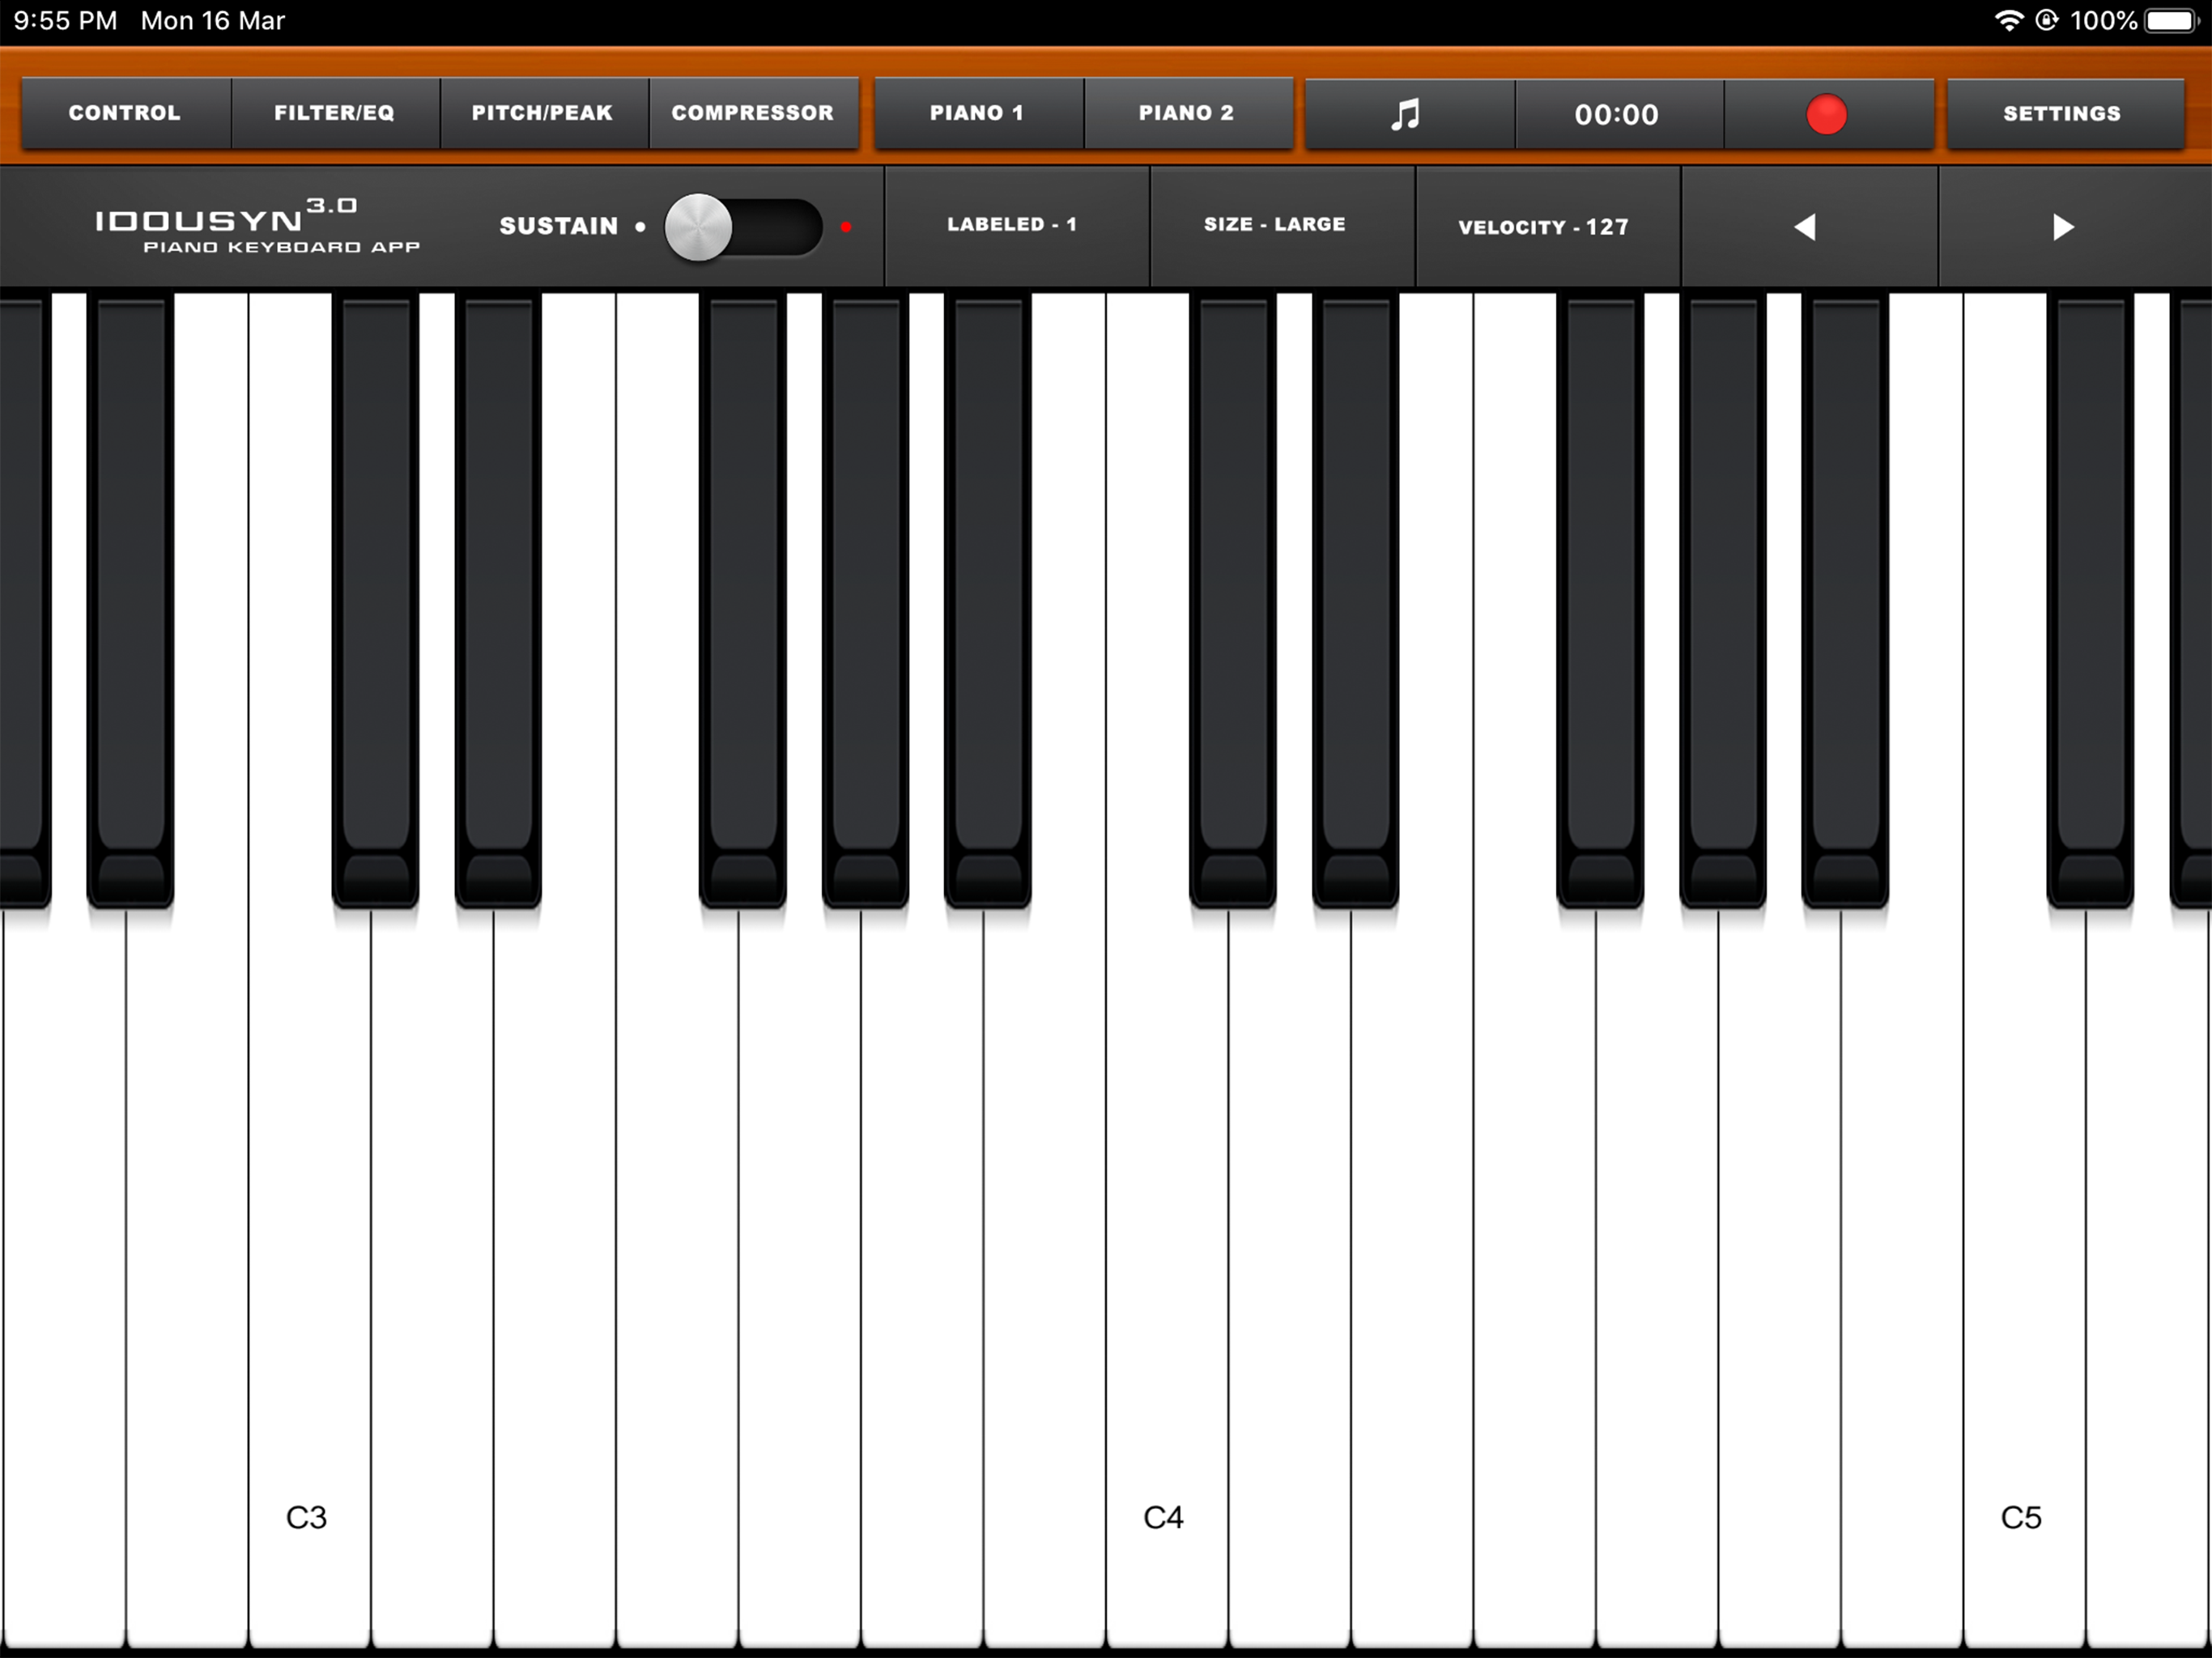Viewport: 2212px width, 1658px height.
Task: Tap the iDouSyn 3.0 logo
Action: (x=257, y=226)
